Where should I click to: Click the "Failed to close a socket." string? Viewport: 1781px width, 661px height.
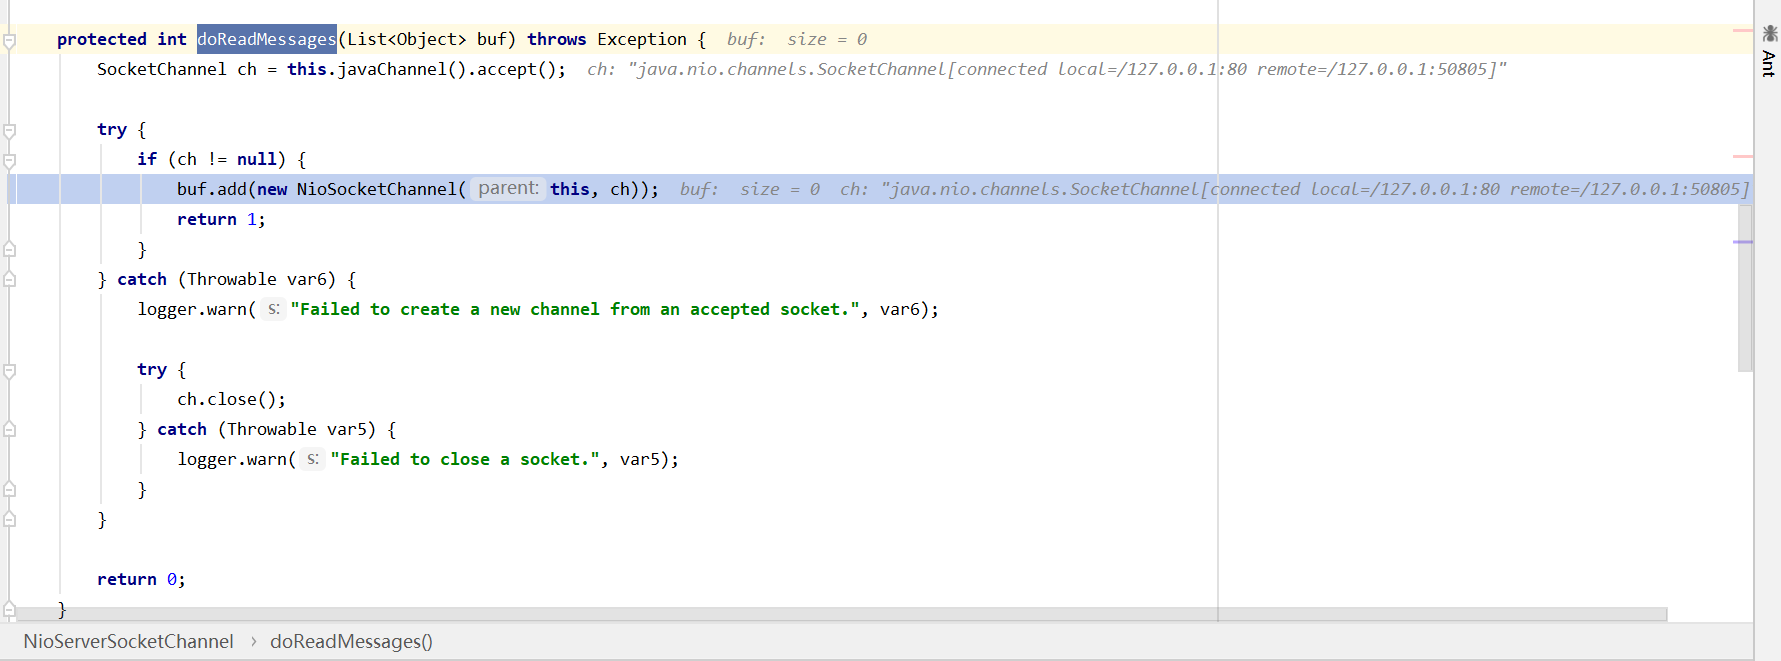tap(465, 459)
